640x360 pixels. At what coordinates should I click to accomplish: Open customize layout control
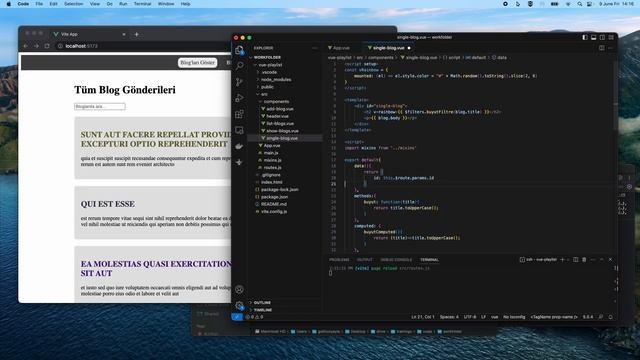pyautogui.click(x=611, y=37)
